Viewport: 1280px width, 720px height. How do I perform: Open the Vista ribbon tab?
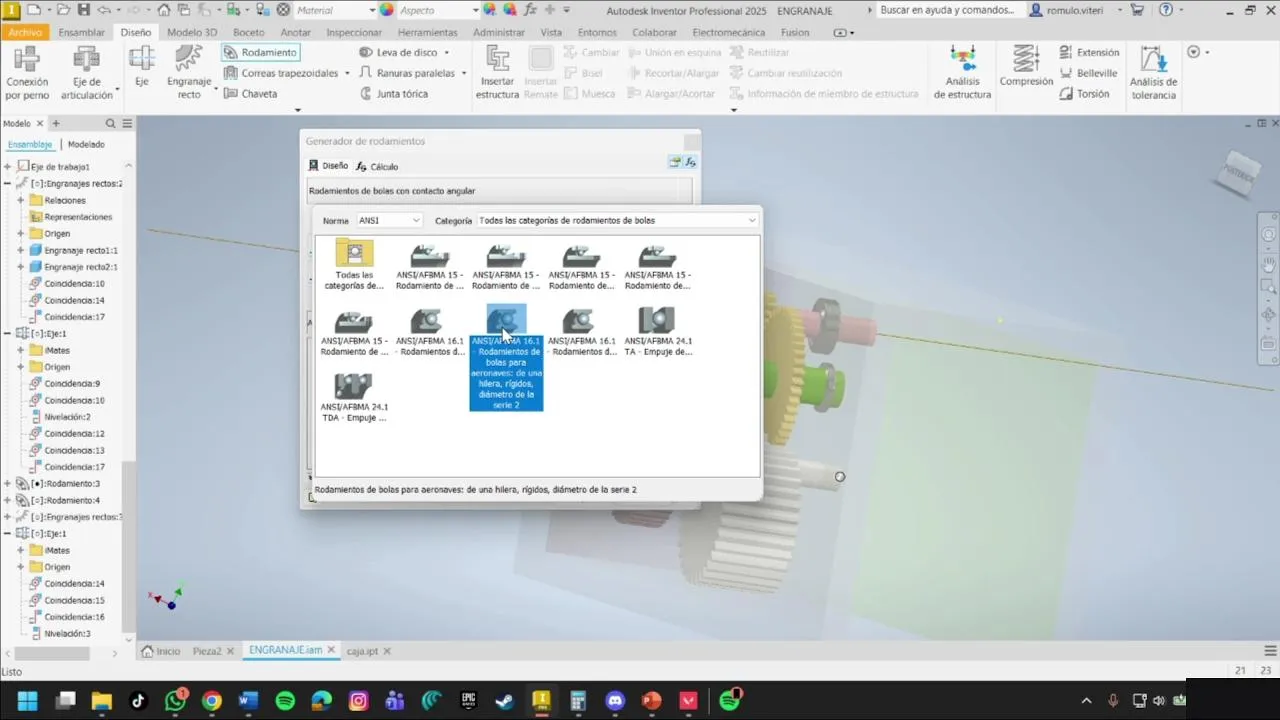[x=551, y=32]
